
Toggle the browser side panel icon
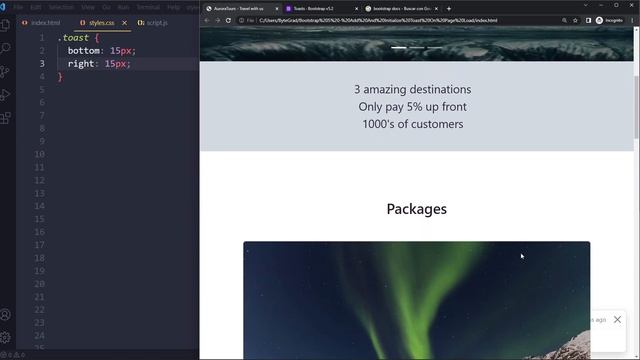(x=588, y=20)
